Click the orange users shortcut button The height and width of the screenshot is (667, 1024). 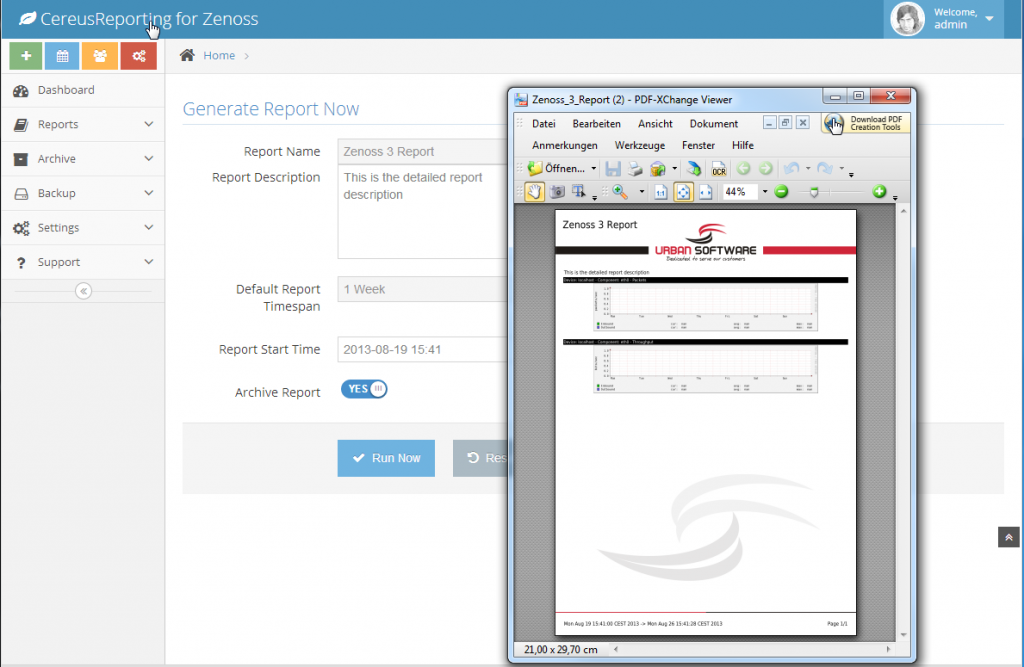pyautogui.click(x=100, y=56)
